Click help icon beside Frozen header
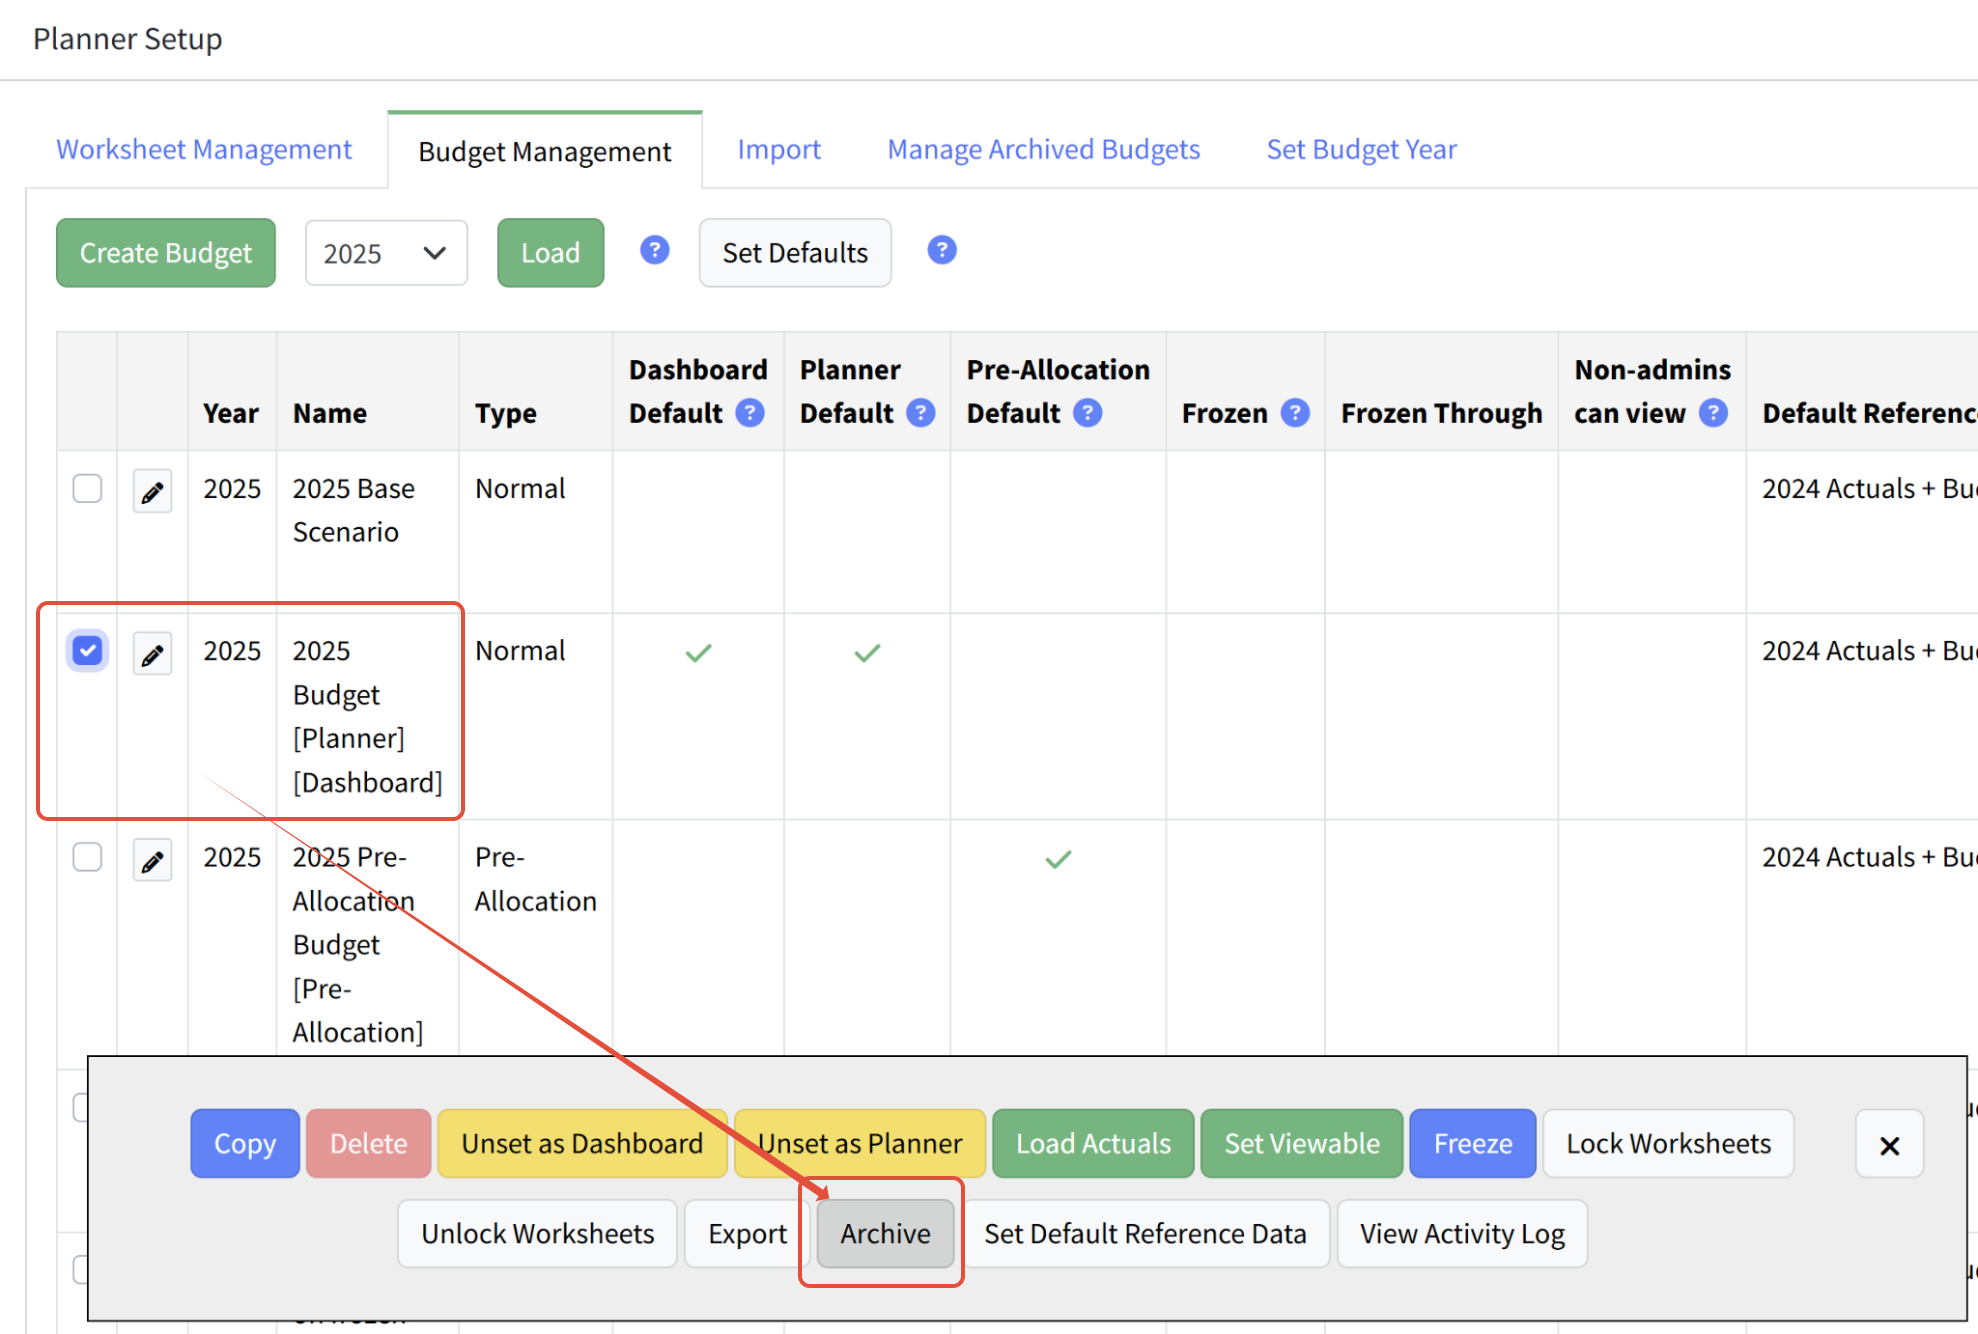1978x1334 pixels. (1295, 413)
